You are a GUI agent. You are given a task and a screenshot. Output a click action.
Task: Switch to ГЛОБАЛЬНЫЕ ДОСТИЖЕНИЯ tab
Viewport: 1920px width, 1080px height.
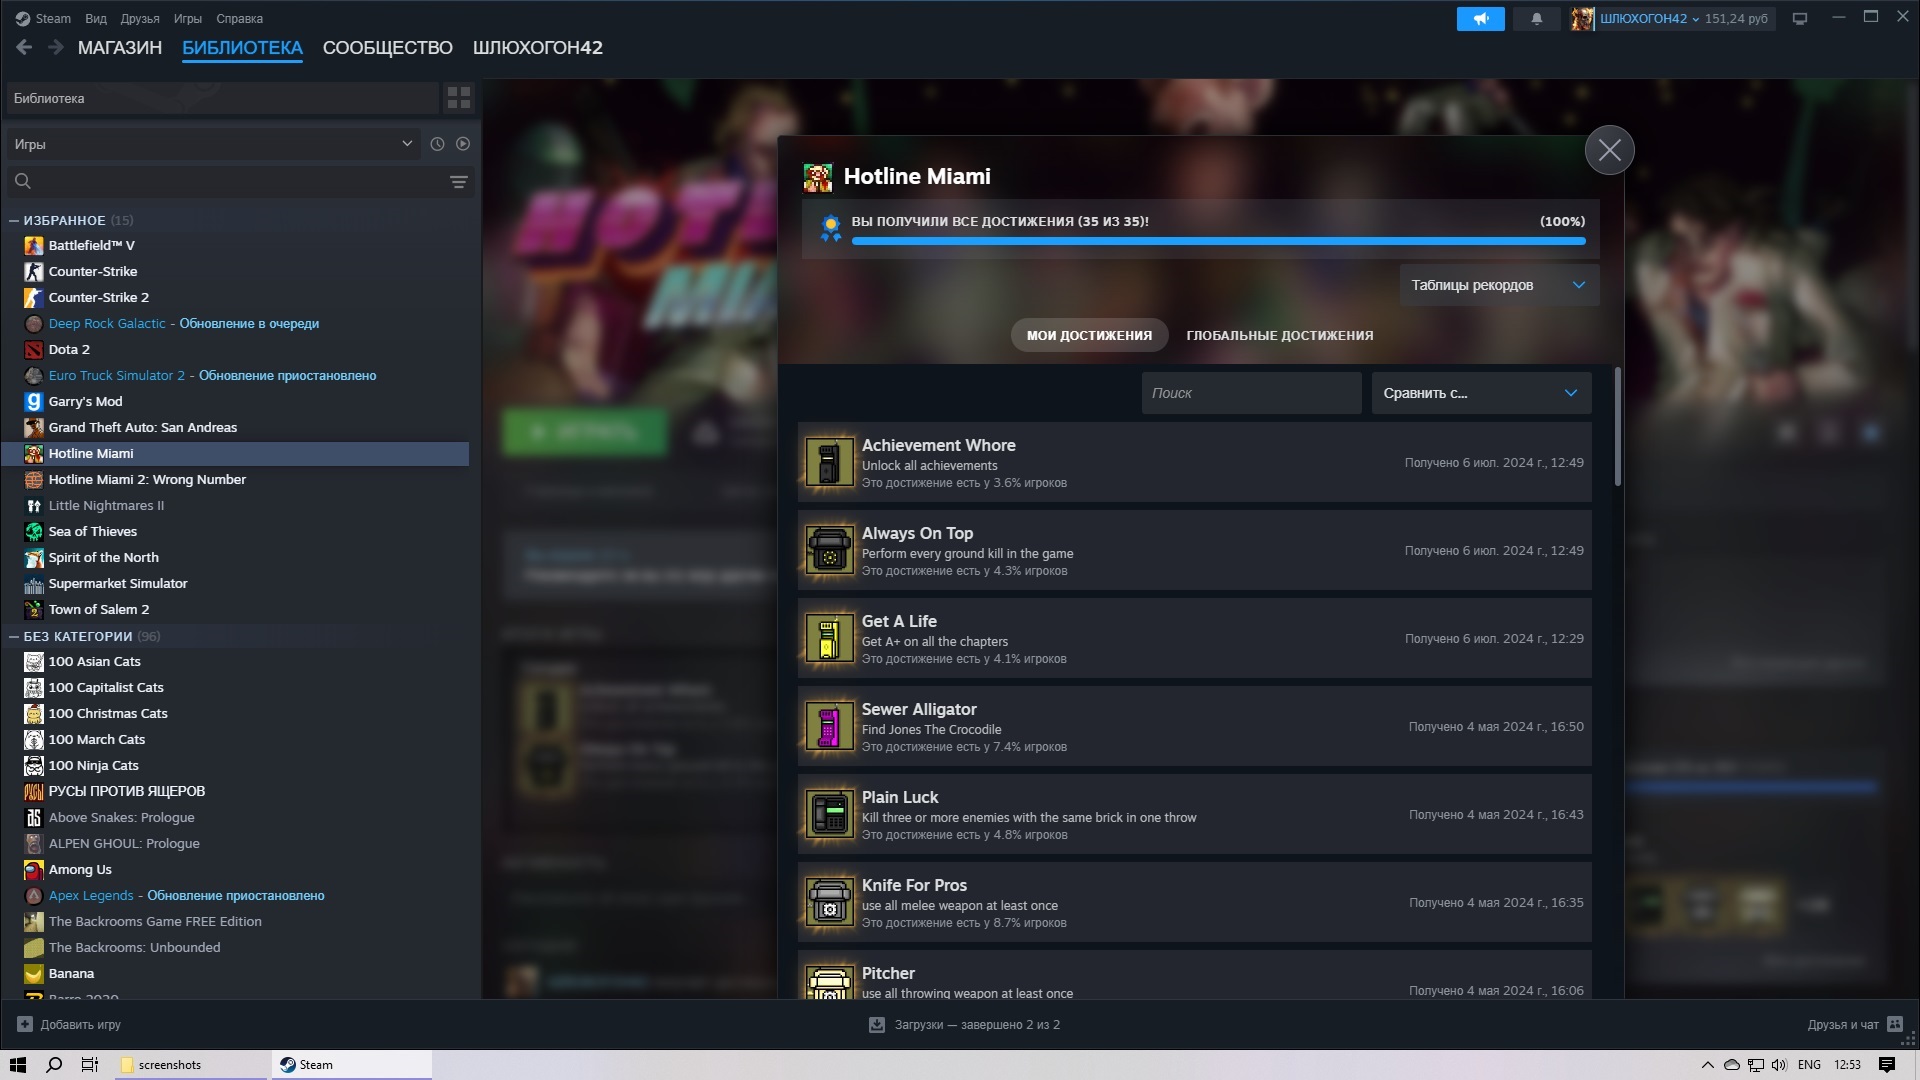(x=1279, y=335)
